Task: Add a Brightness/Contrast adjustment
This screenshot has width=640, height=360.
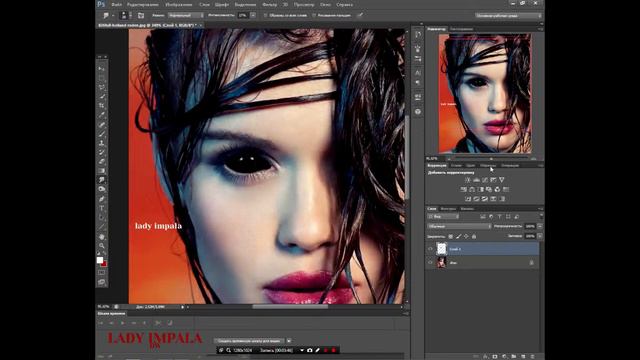Action: [468, 180]
